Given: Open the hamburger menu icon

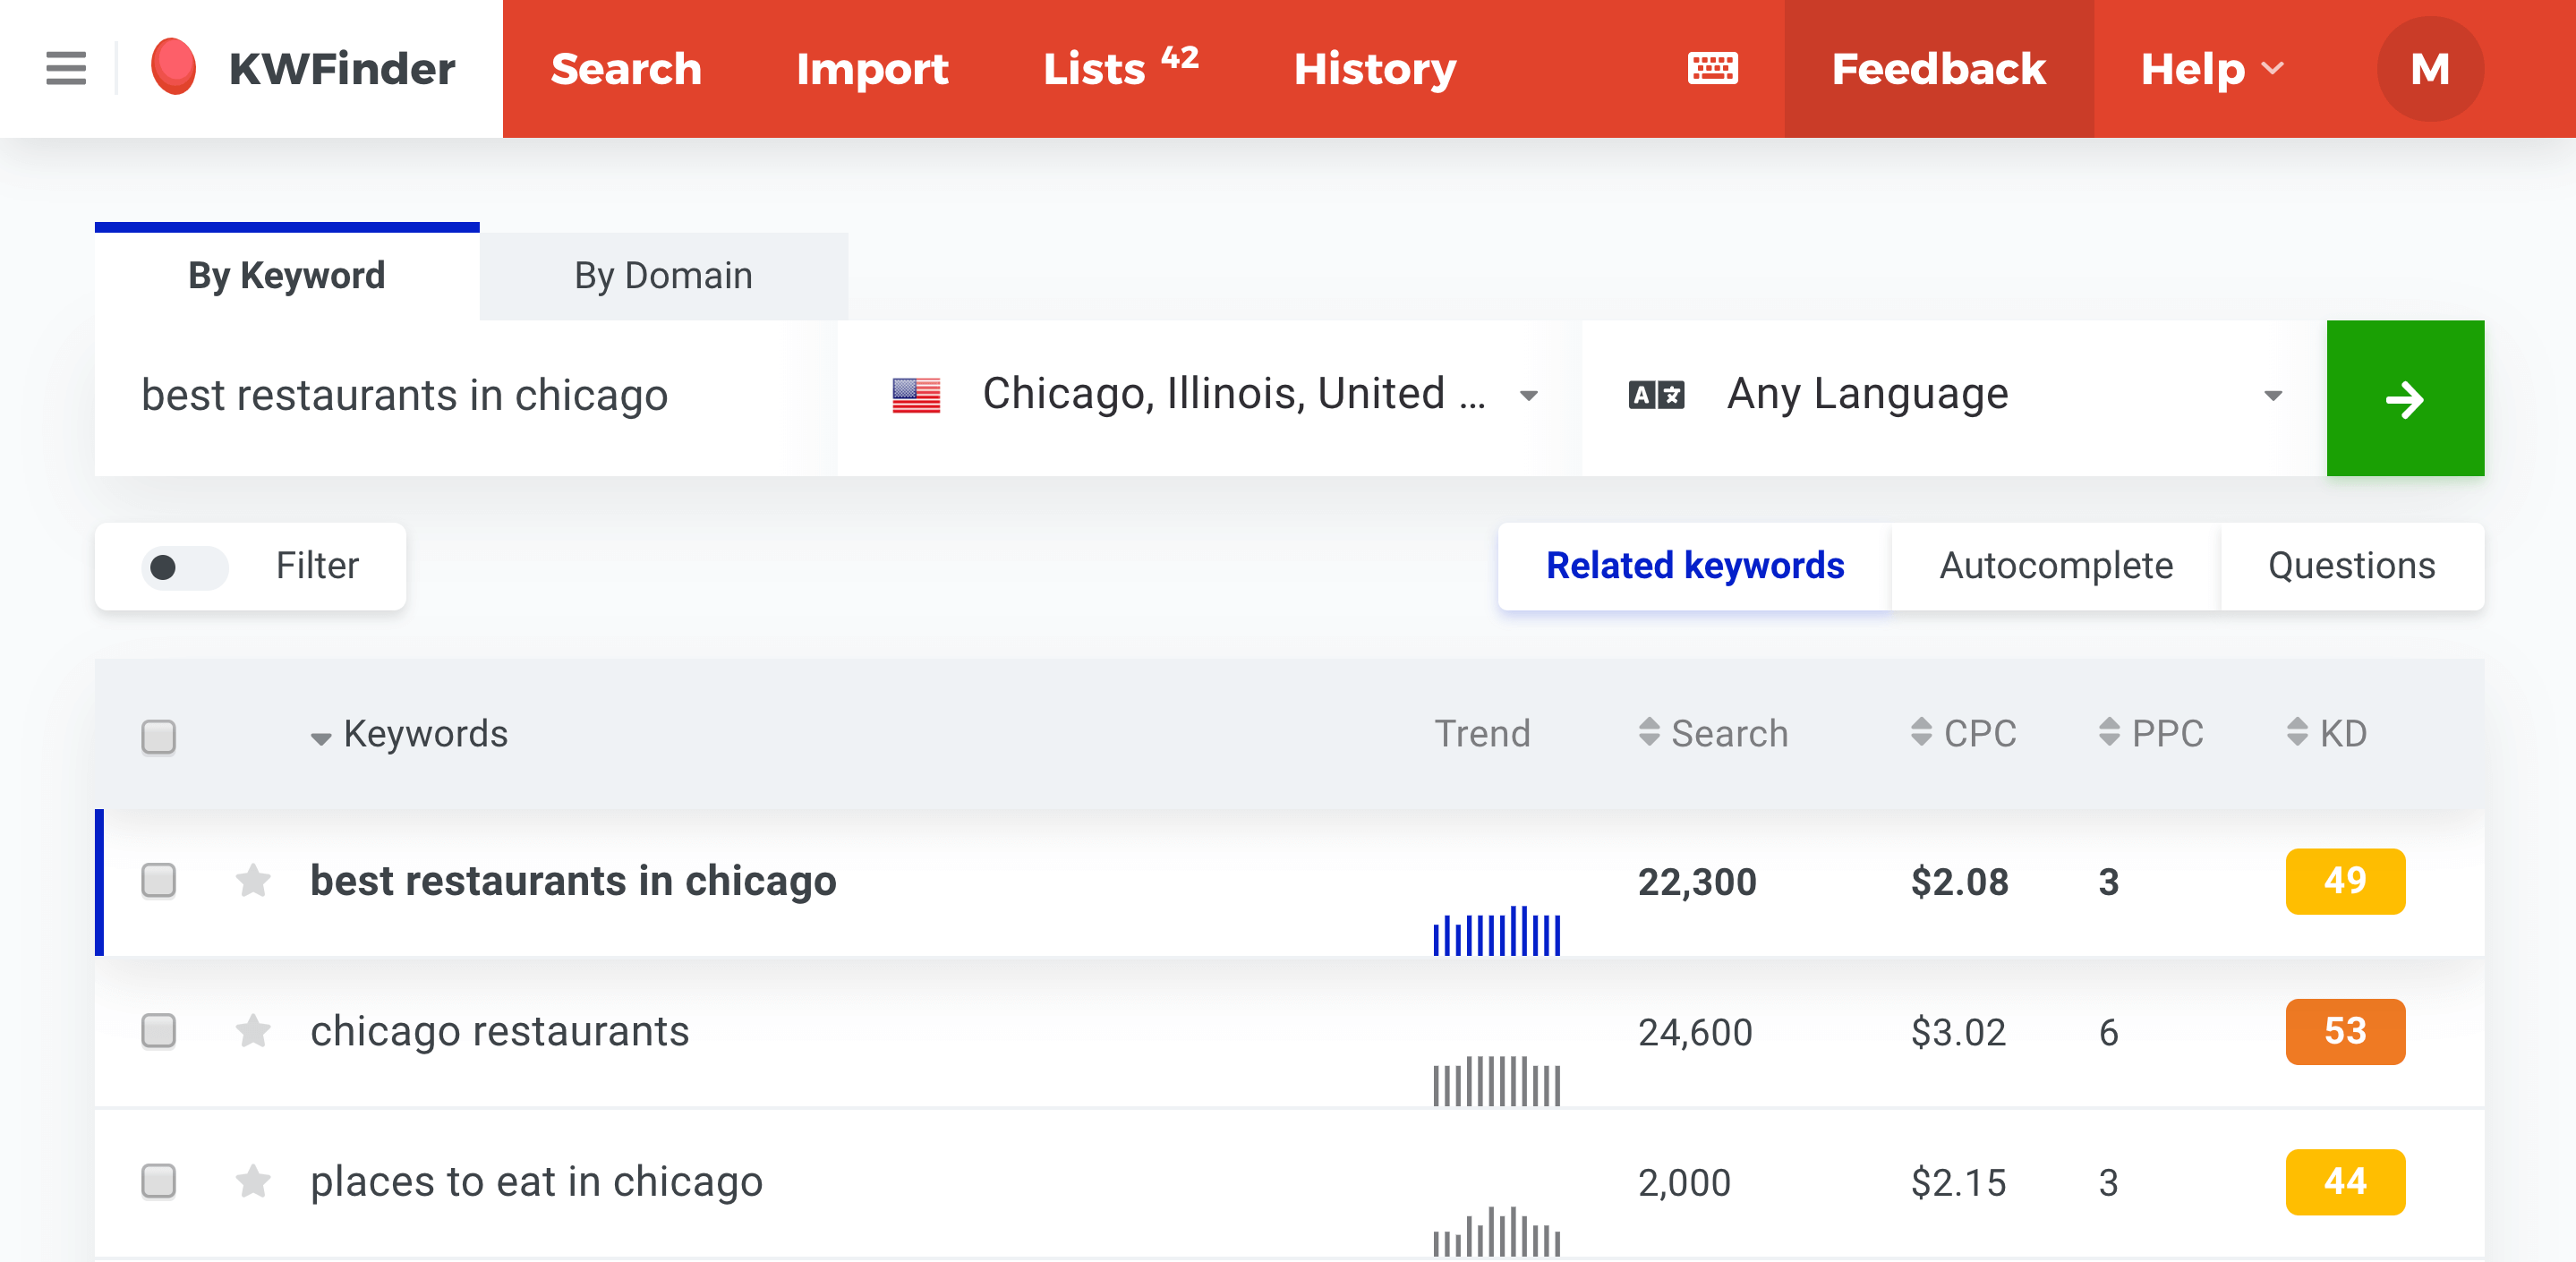Looking at the screenshot, I should [66, 69].
